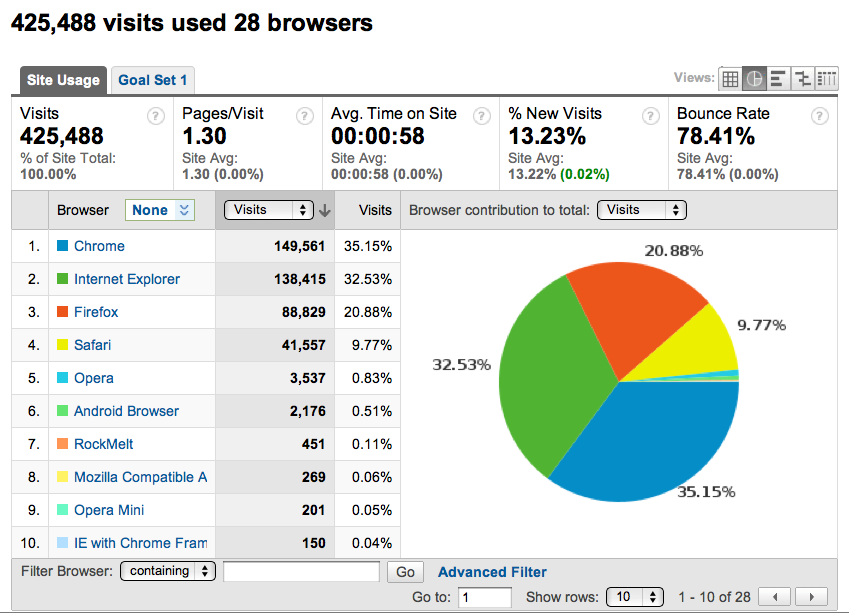Click the blue Chrome color swatch
The width and height of the screenshot is (849, 613).
coord(63,246)
